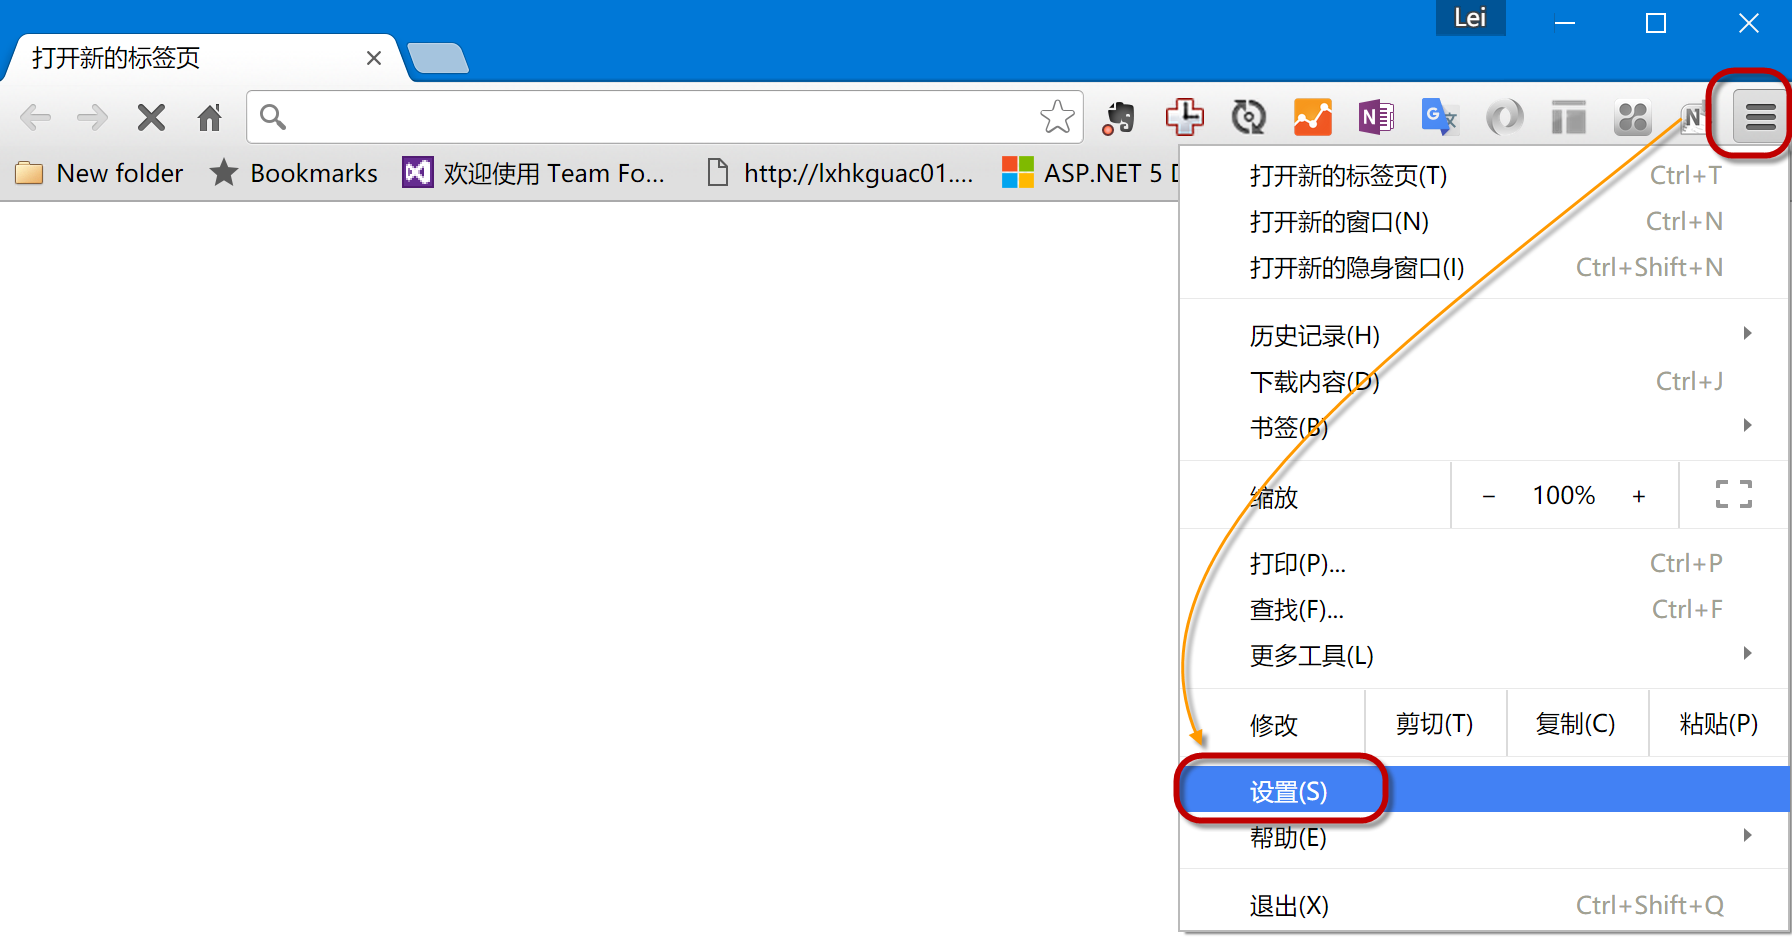
Task: Click the Evernote elephant extension icon
Action: pyautogui.click(x=1119, y=118)
